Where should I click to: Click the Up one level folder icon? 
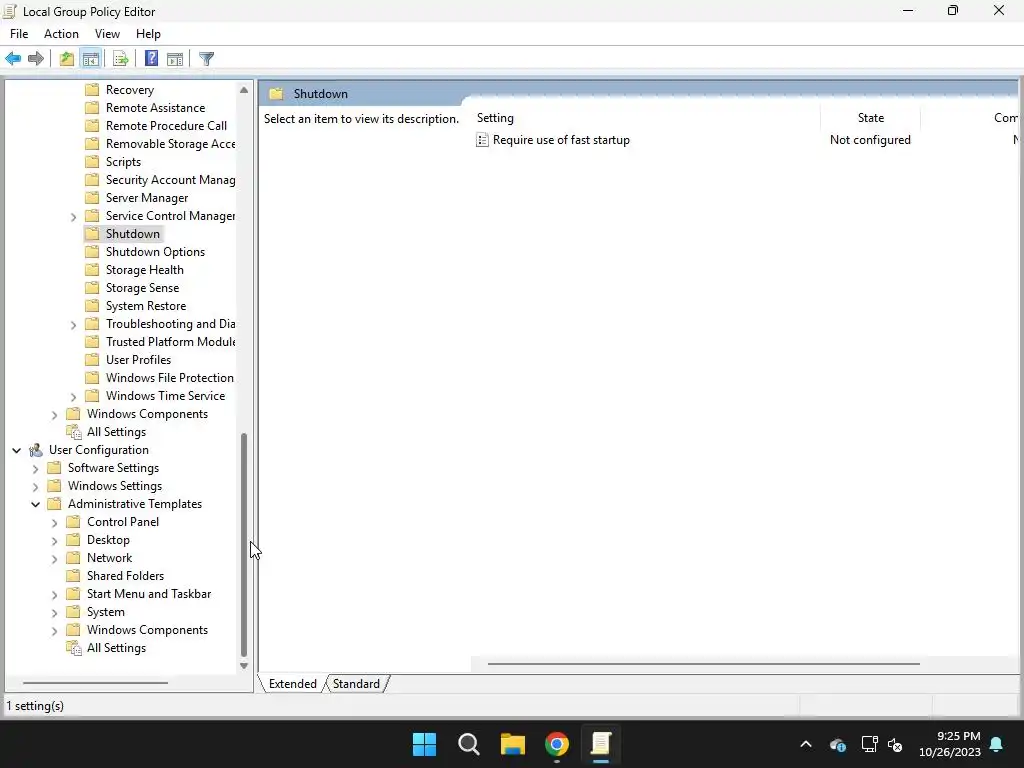tap(67, 59)
